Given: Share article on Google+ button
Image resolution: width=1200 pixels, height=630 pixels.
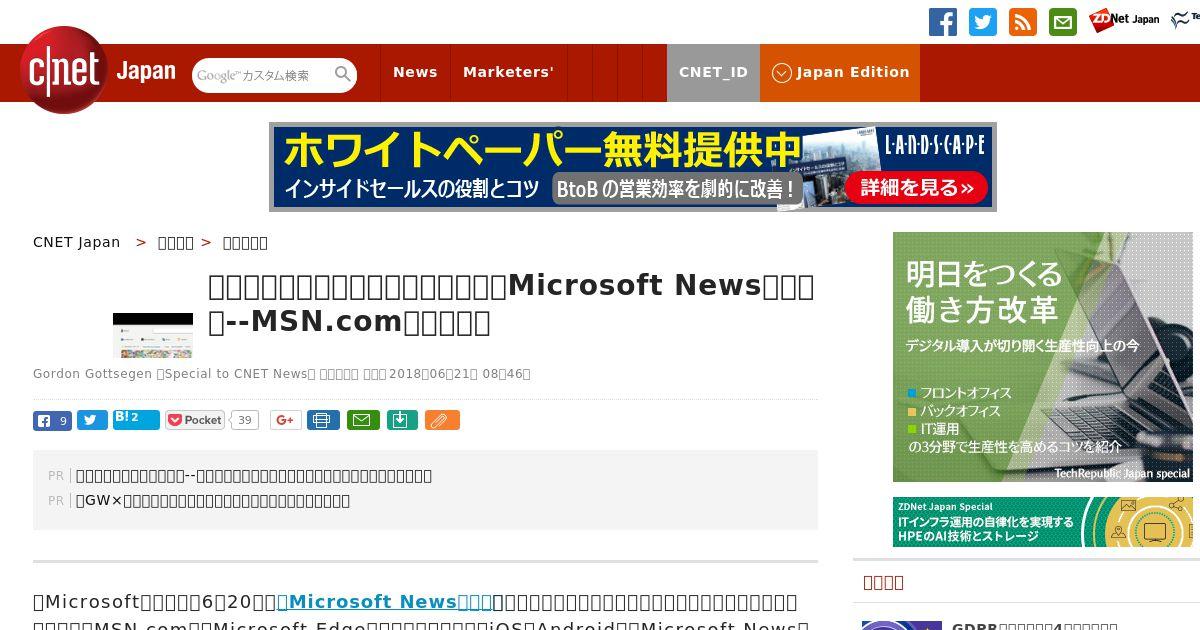Looking at the screenshot, I should point(285,420).
